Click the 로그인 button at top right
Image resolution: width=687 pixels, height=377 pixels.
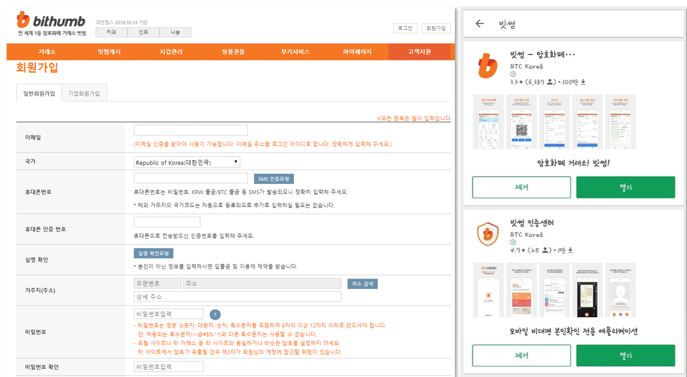(405, 28)
